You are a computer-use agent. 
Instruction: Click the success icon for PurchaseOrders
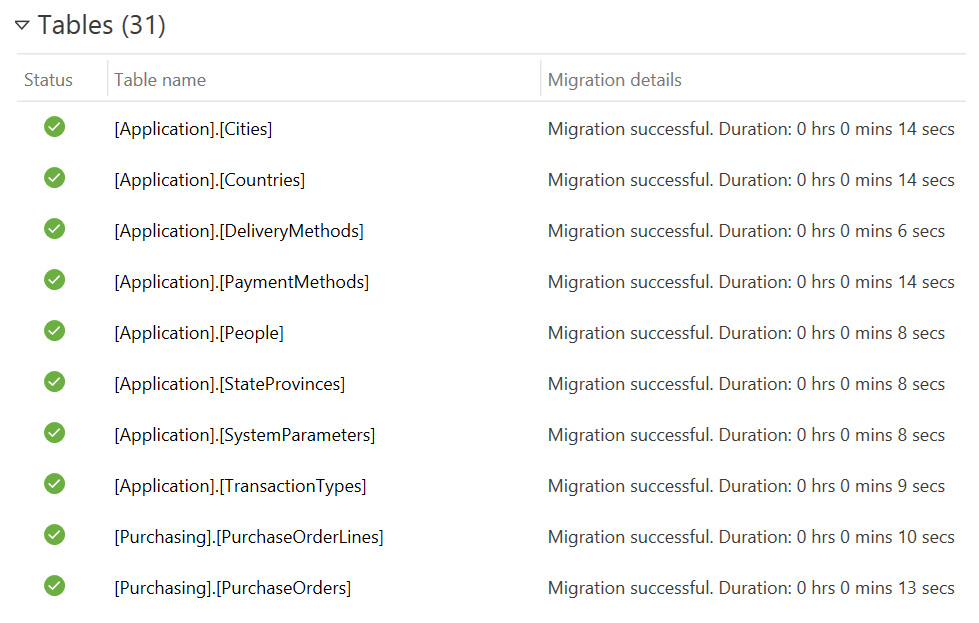55,586
